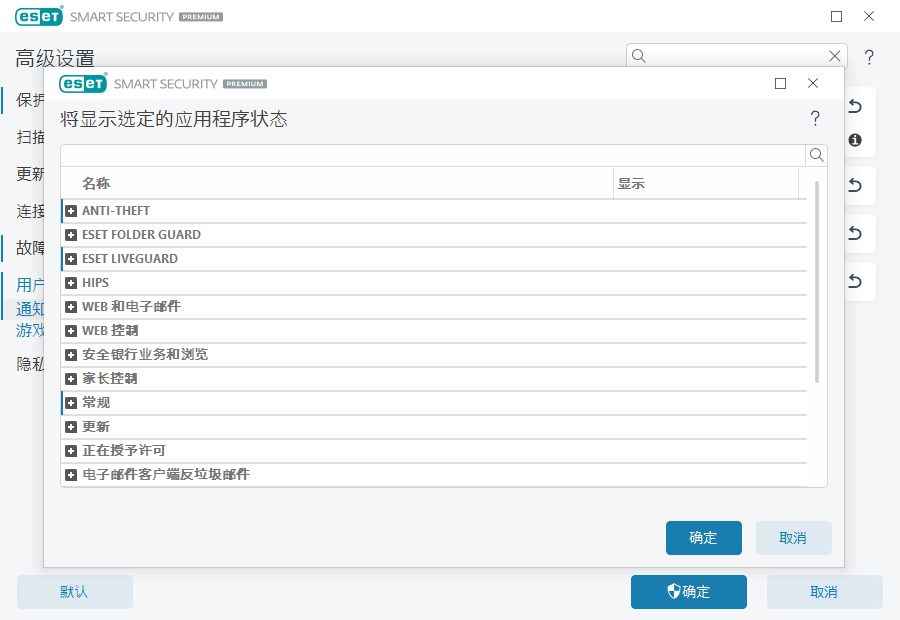Click the bottommost revert arrow icon

click(855, 282)
